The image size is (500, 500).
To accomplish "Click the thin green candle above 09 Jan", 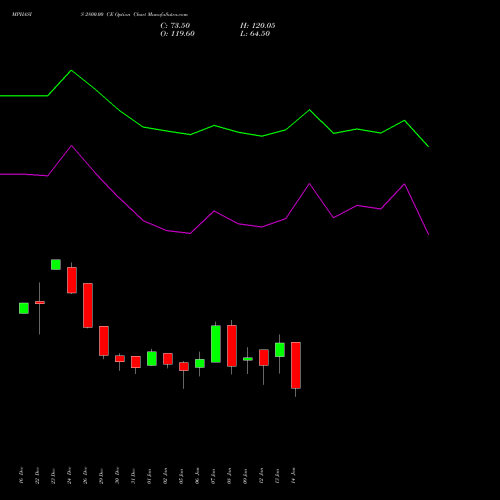I will point(248,359).
